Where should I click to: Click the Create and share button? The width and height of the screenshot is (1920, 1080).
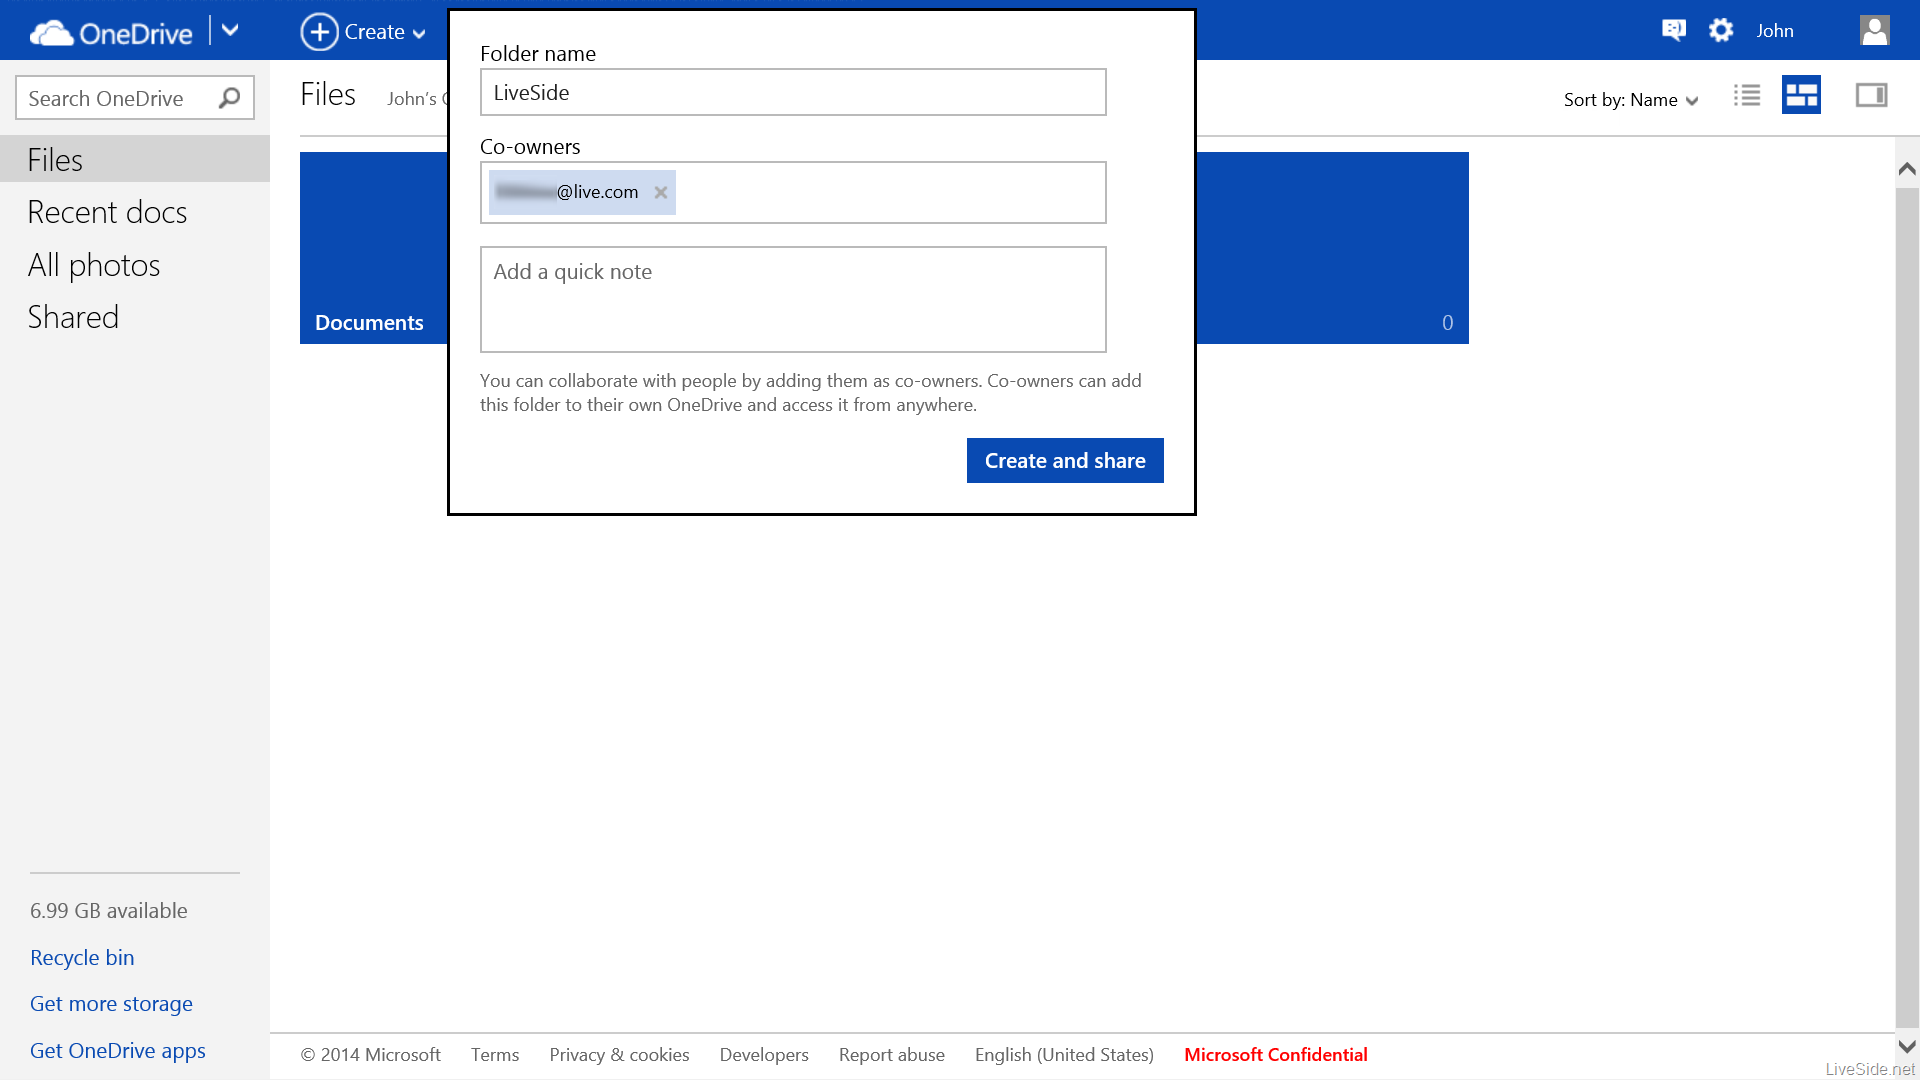point(1064,459)
